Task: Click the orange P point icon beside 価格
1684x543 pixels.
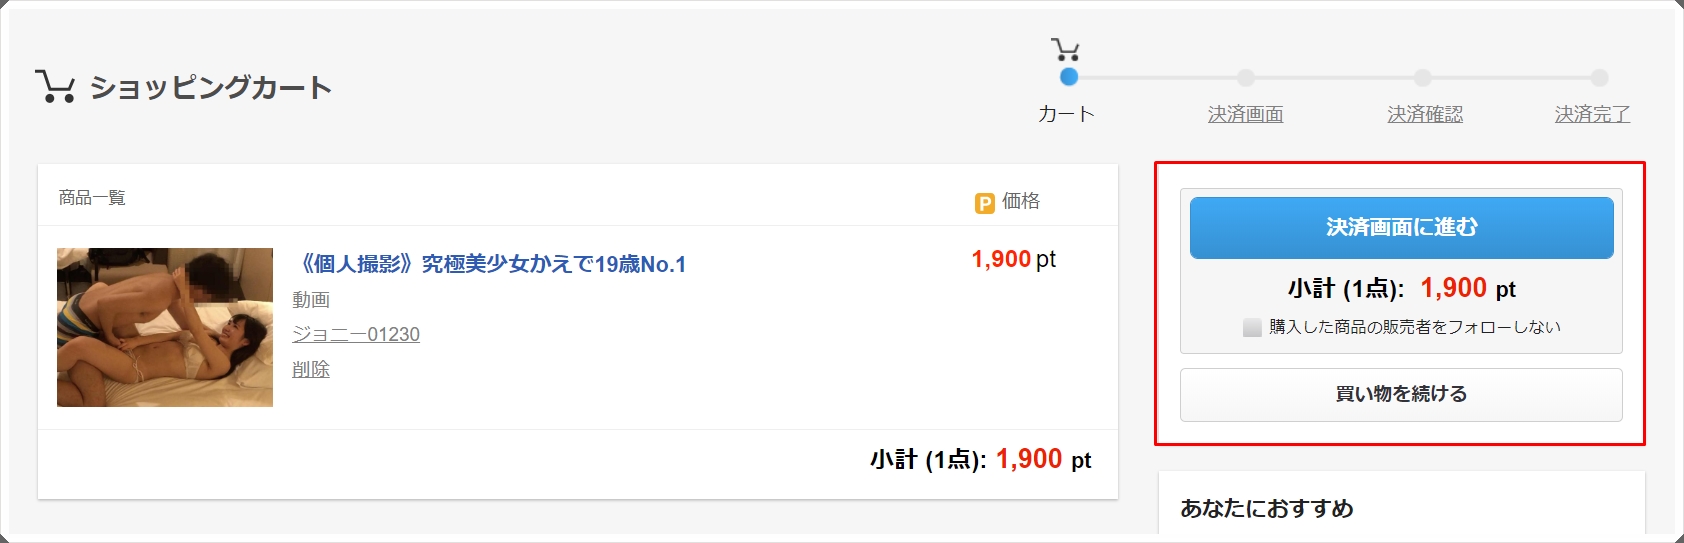Action: click(985, 203)
